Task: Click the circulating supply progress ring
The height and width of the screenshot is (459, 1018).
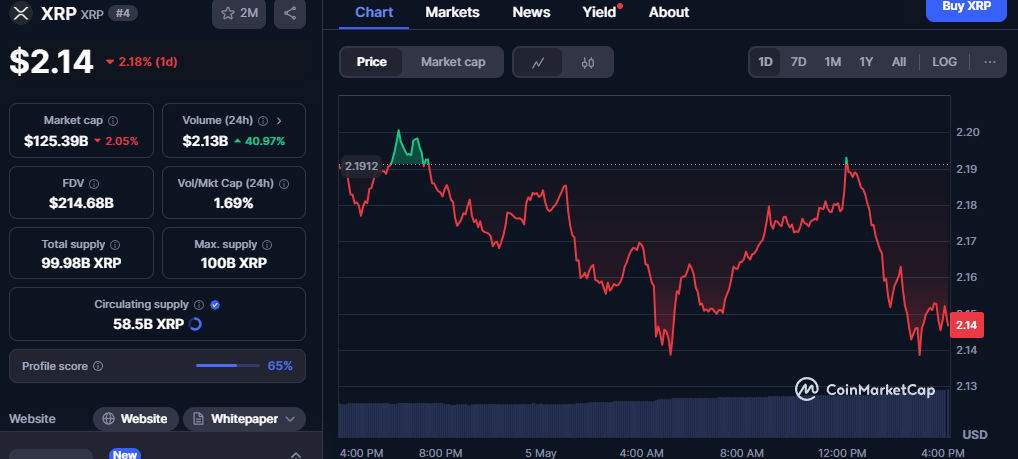Action: pyautogui.click(x=195, y=323)
